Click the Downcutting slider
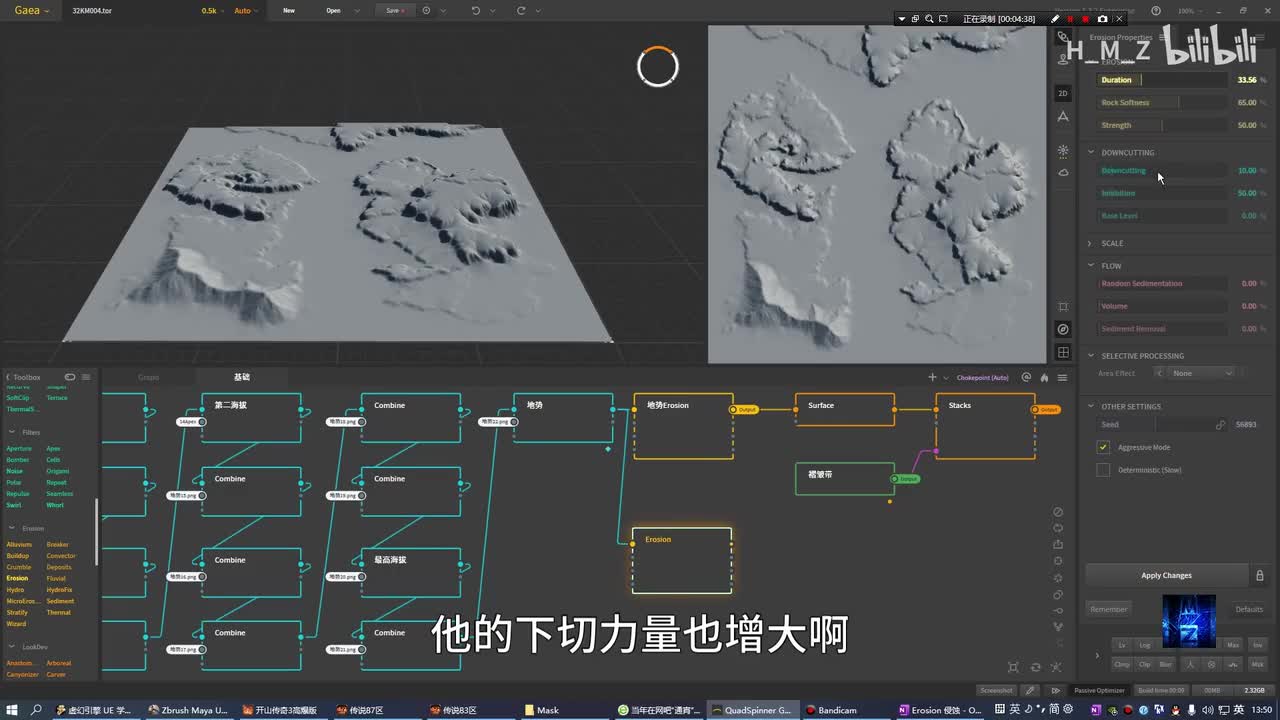The image size is (1280, 720). point(1162,170)
